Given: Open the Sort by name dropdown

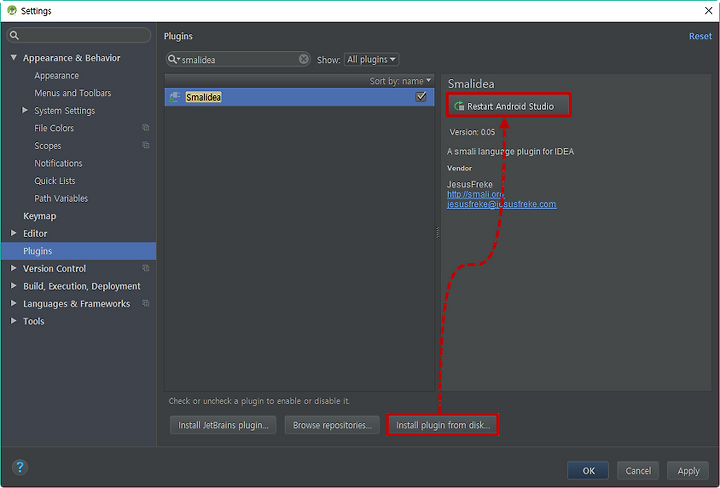Looking at the screenshot, I should [400, 81].
